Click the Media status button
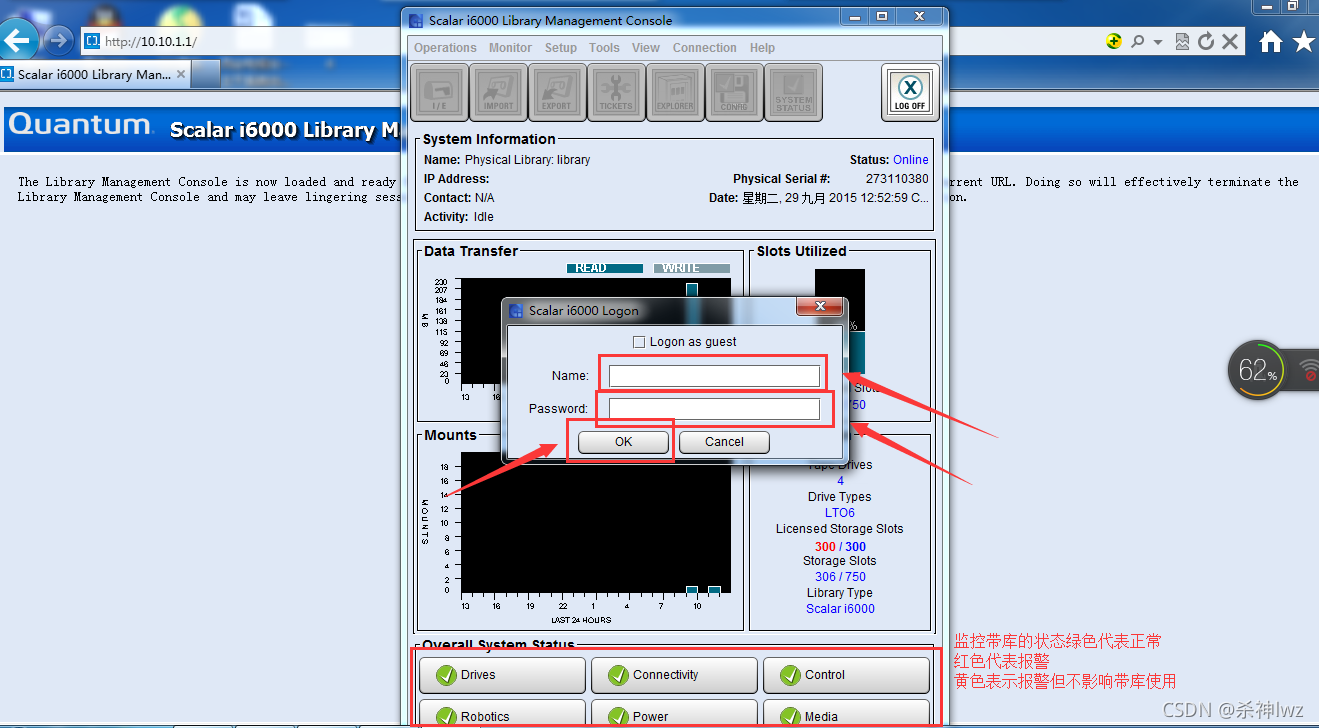 point(846,714)
